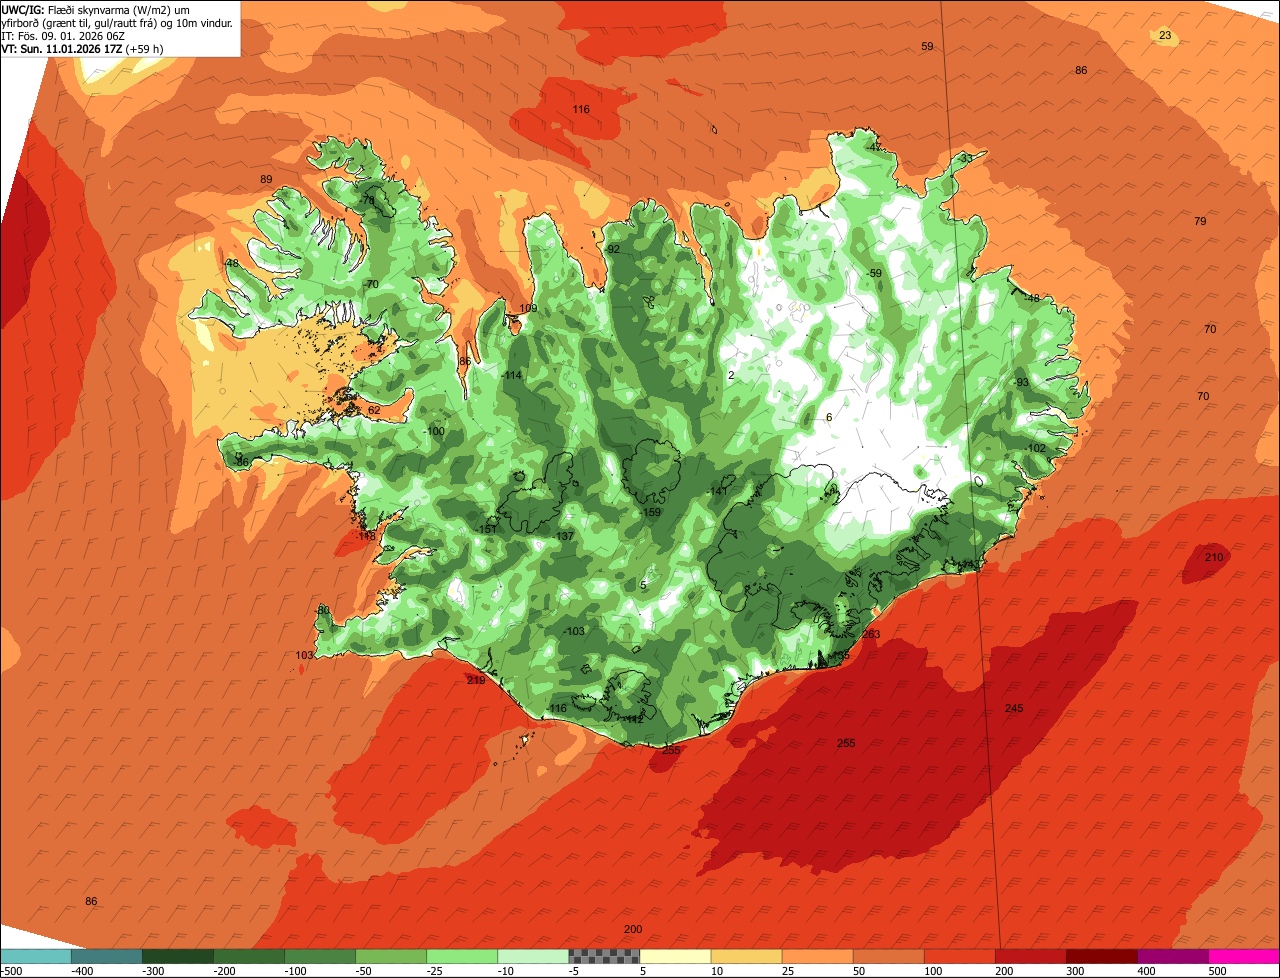
Task: Click the 245 value over the sea
Action: click(x=1014, y=708)
